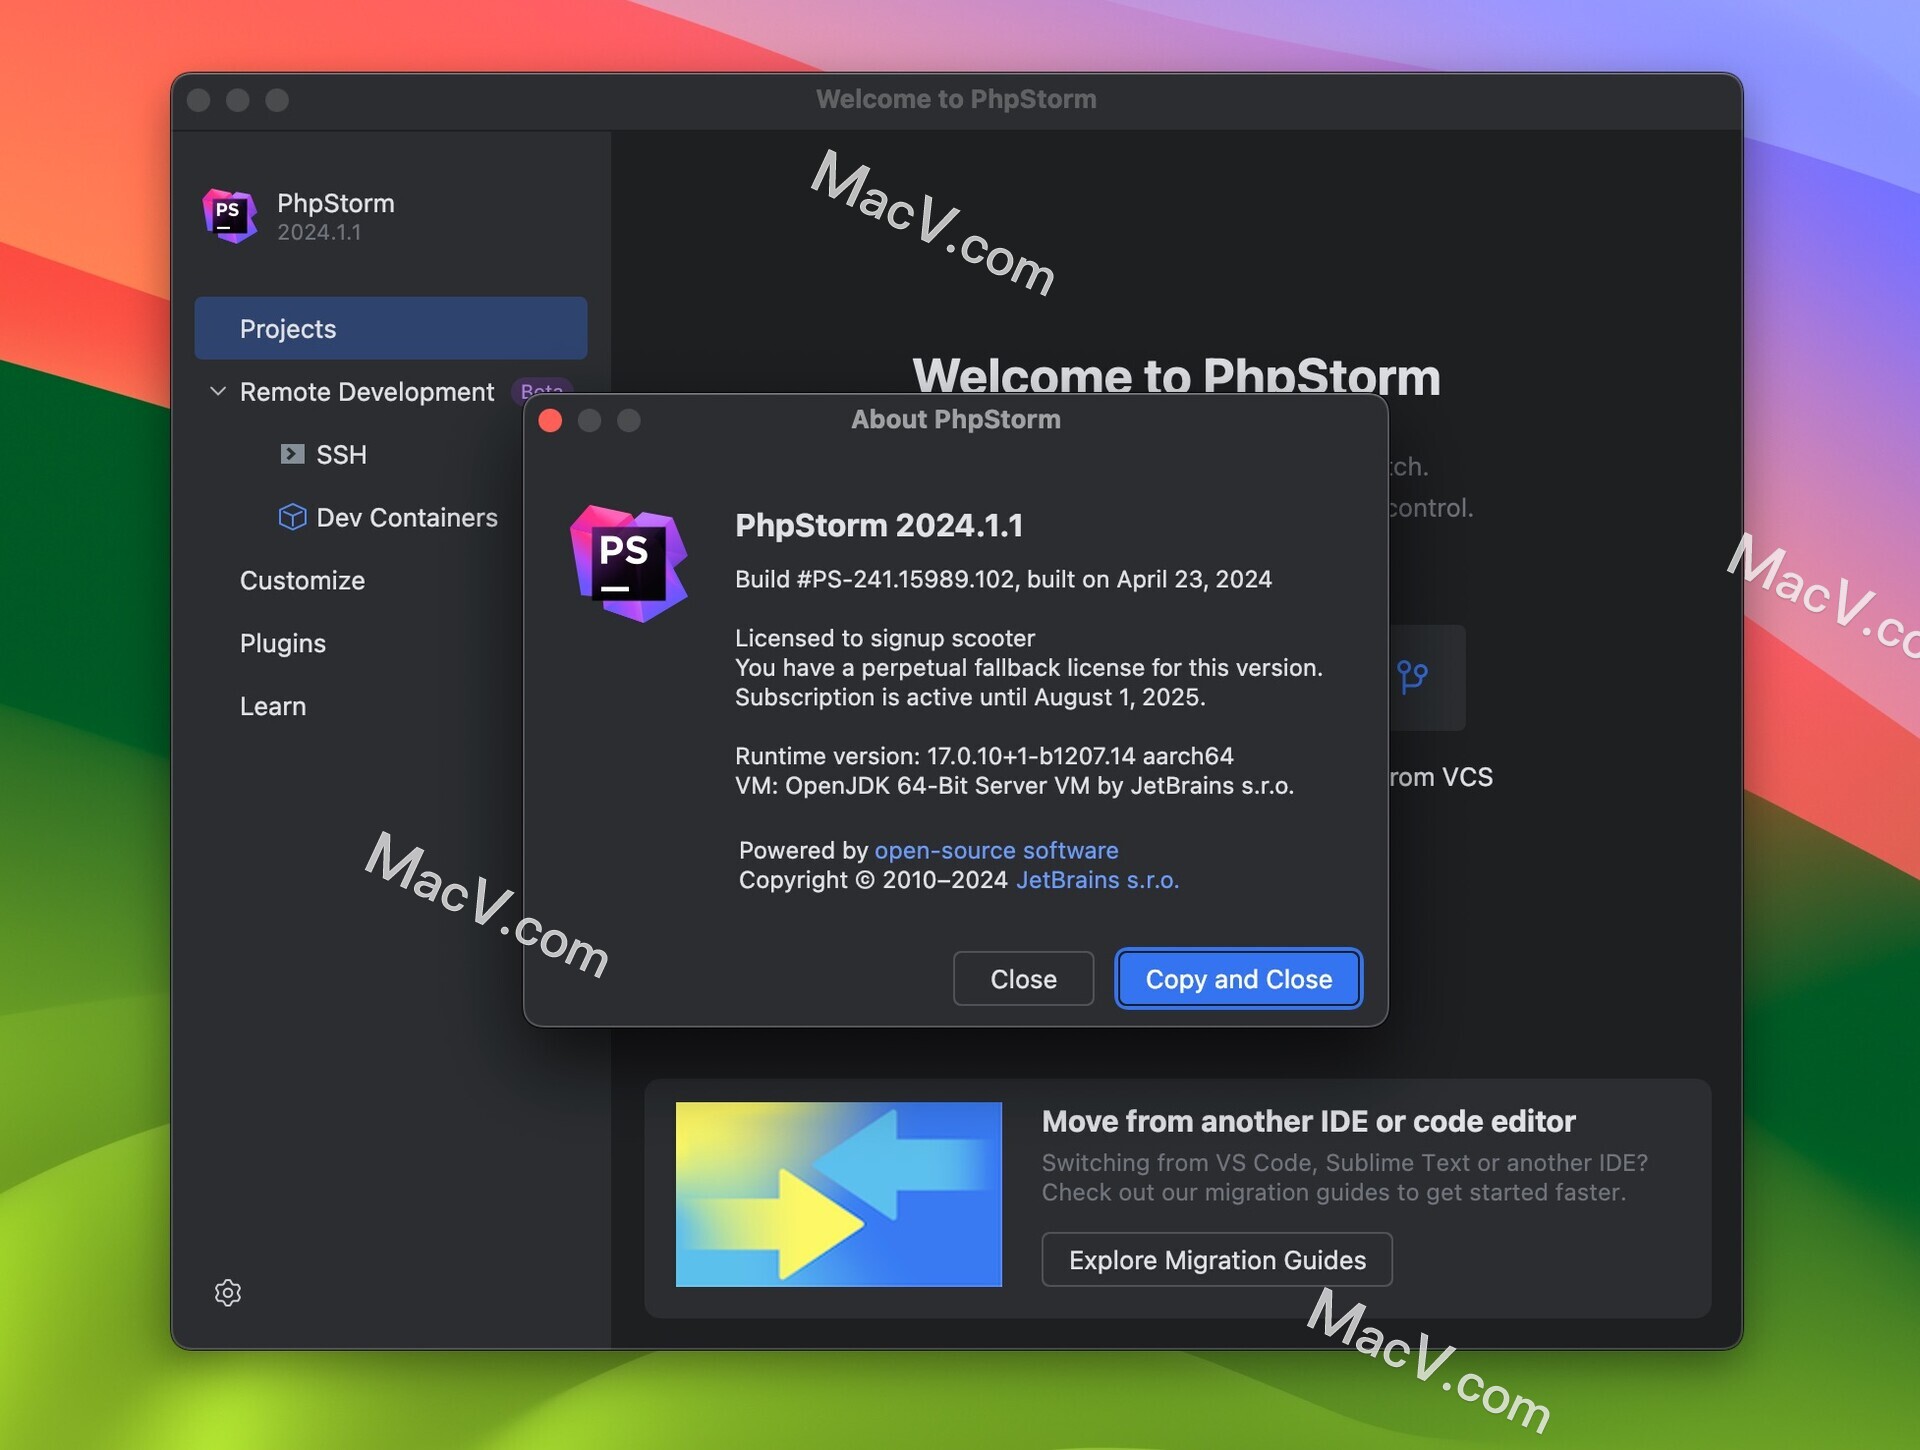The width and height of the screenshot is (1920, 1450).
Task: Open the open-source software link
Action: click(996, 850)
